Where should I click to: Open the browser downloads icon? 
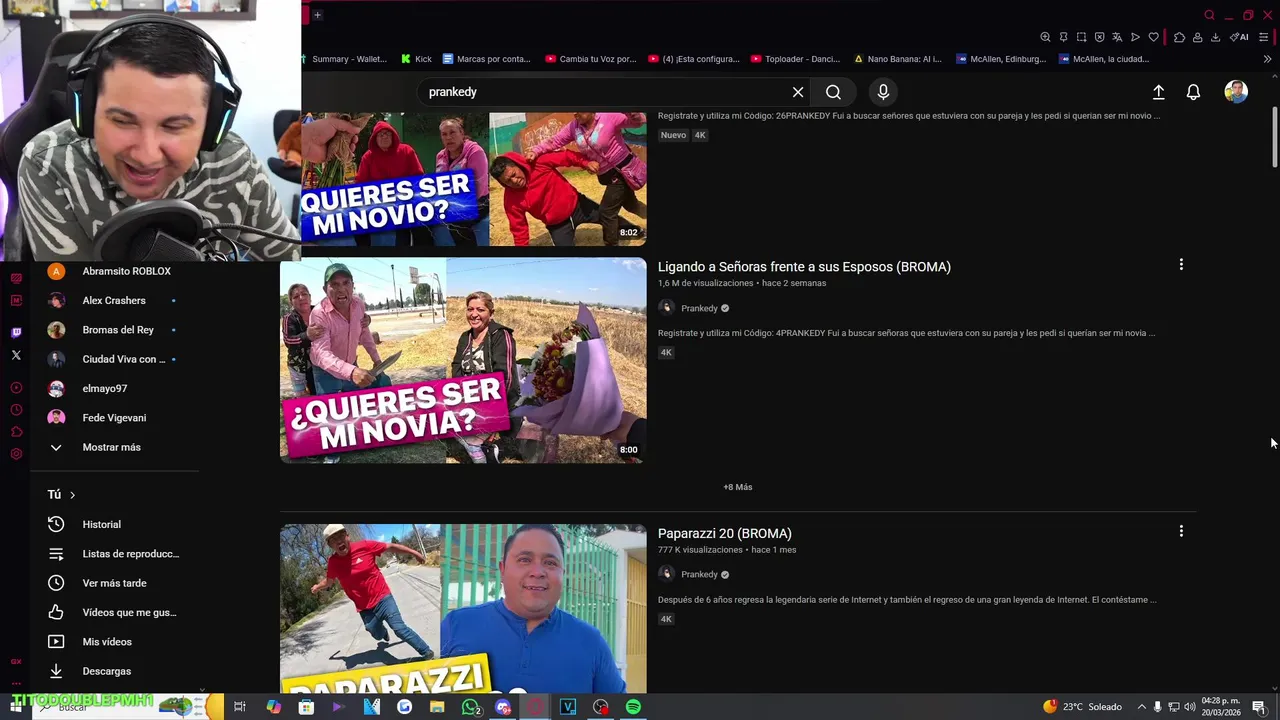coord(1215,37)
